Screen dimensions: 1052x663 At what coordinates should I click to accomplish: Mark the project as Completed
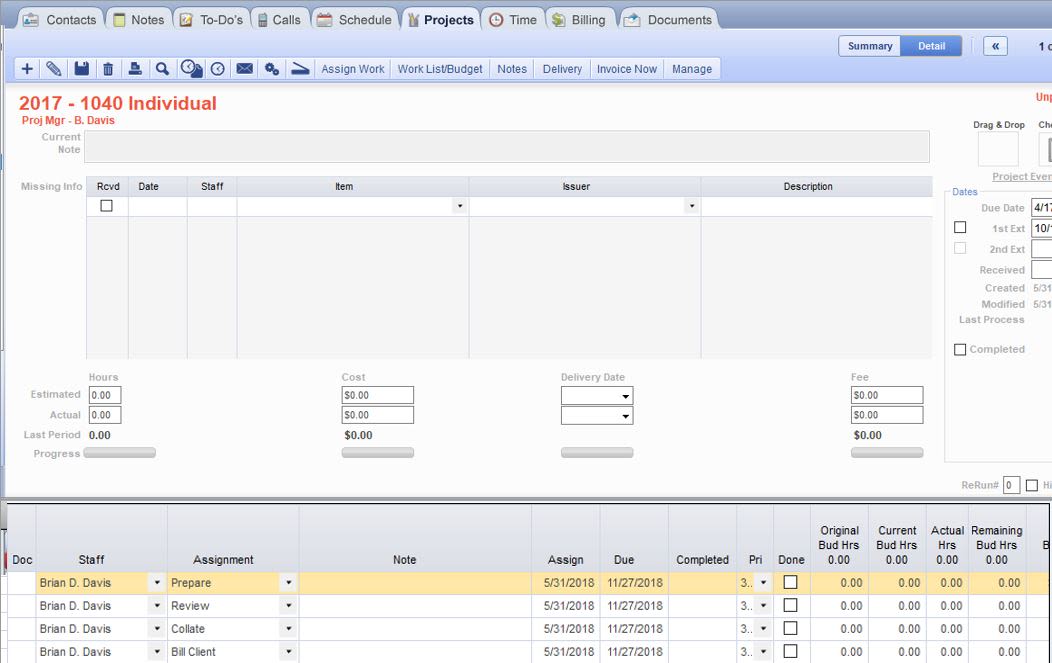pyautogui.click(x=960, y=349)
